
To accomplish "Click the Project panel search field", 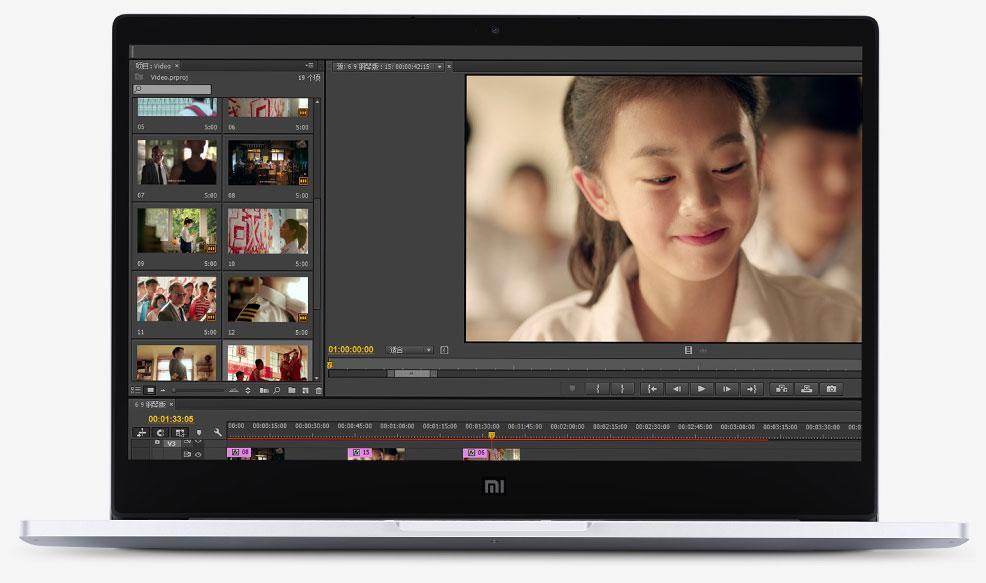I will pyautogui.click(x=172, y=89).
